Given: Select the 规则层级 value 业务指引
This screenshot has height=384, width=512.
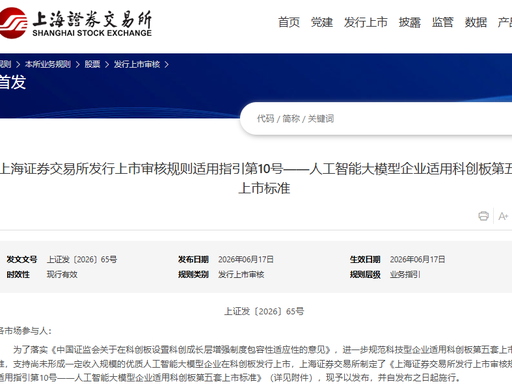Looking at the screenshot, I should tap(405, 275).
